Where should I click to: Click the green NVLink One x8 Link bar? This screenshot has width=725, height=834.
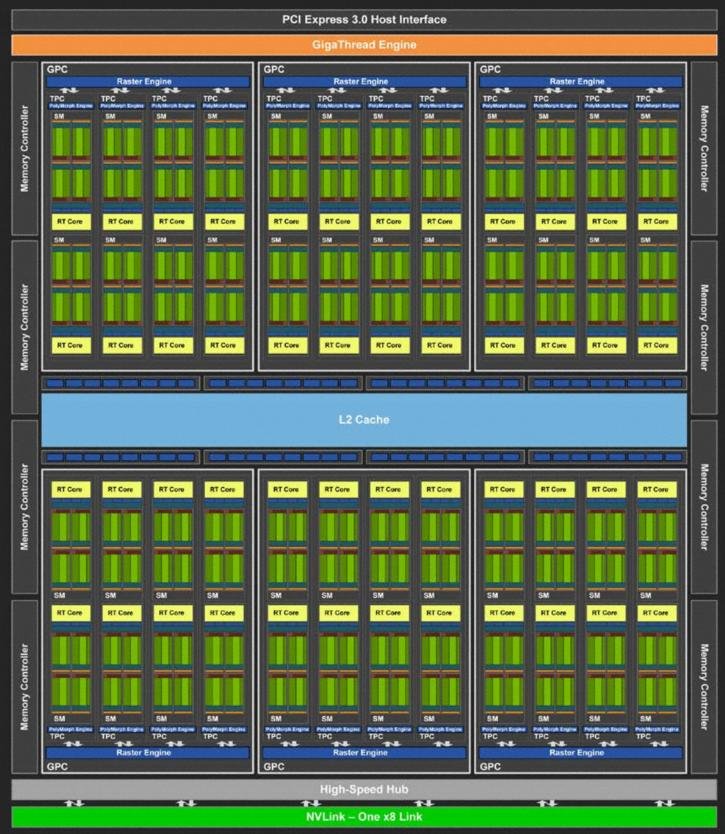(x=364, y=817)
